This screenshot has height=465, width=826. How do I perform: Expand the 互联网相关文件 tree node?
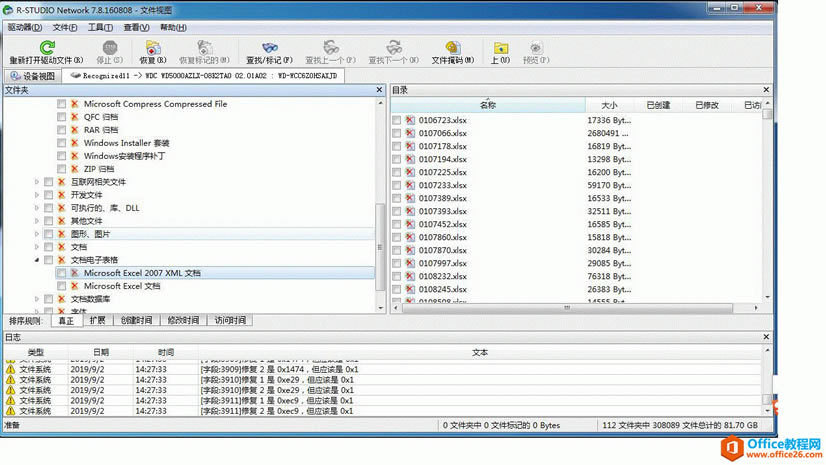(36, 182)
